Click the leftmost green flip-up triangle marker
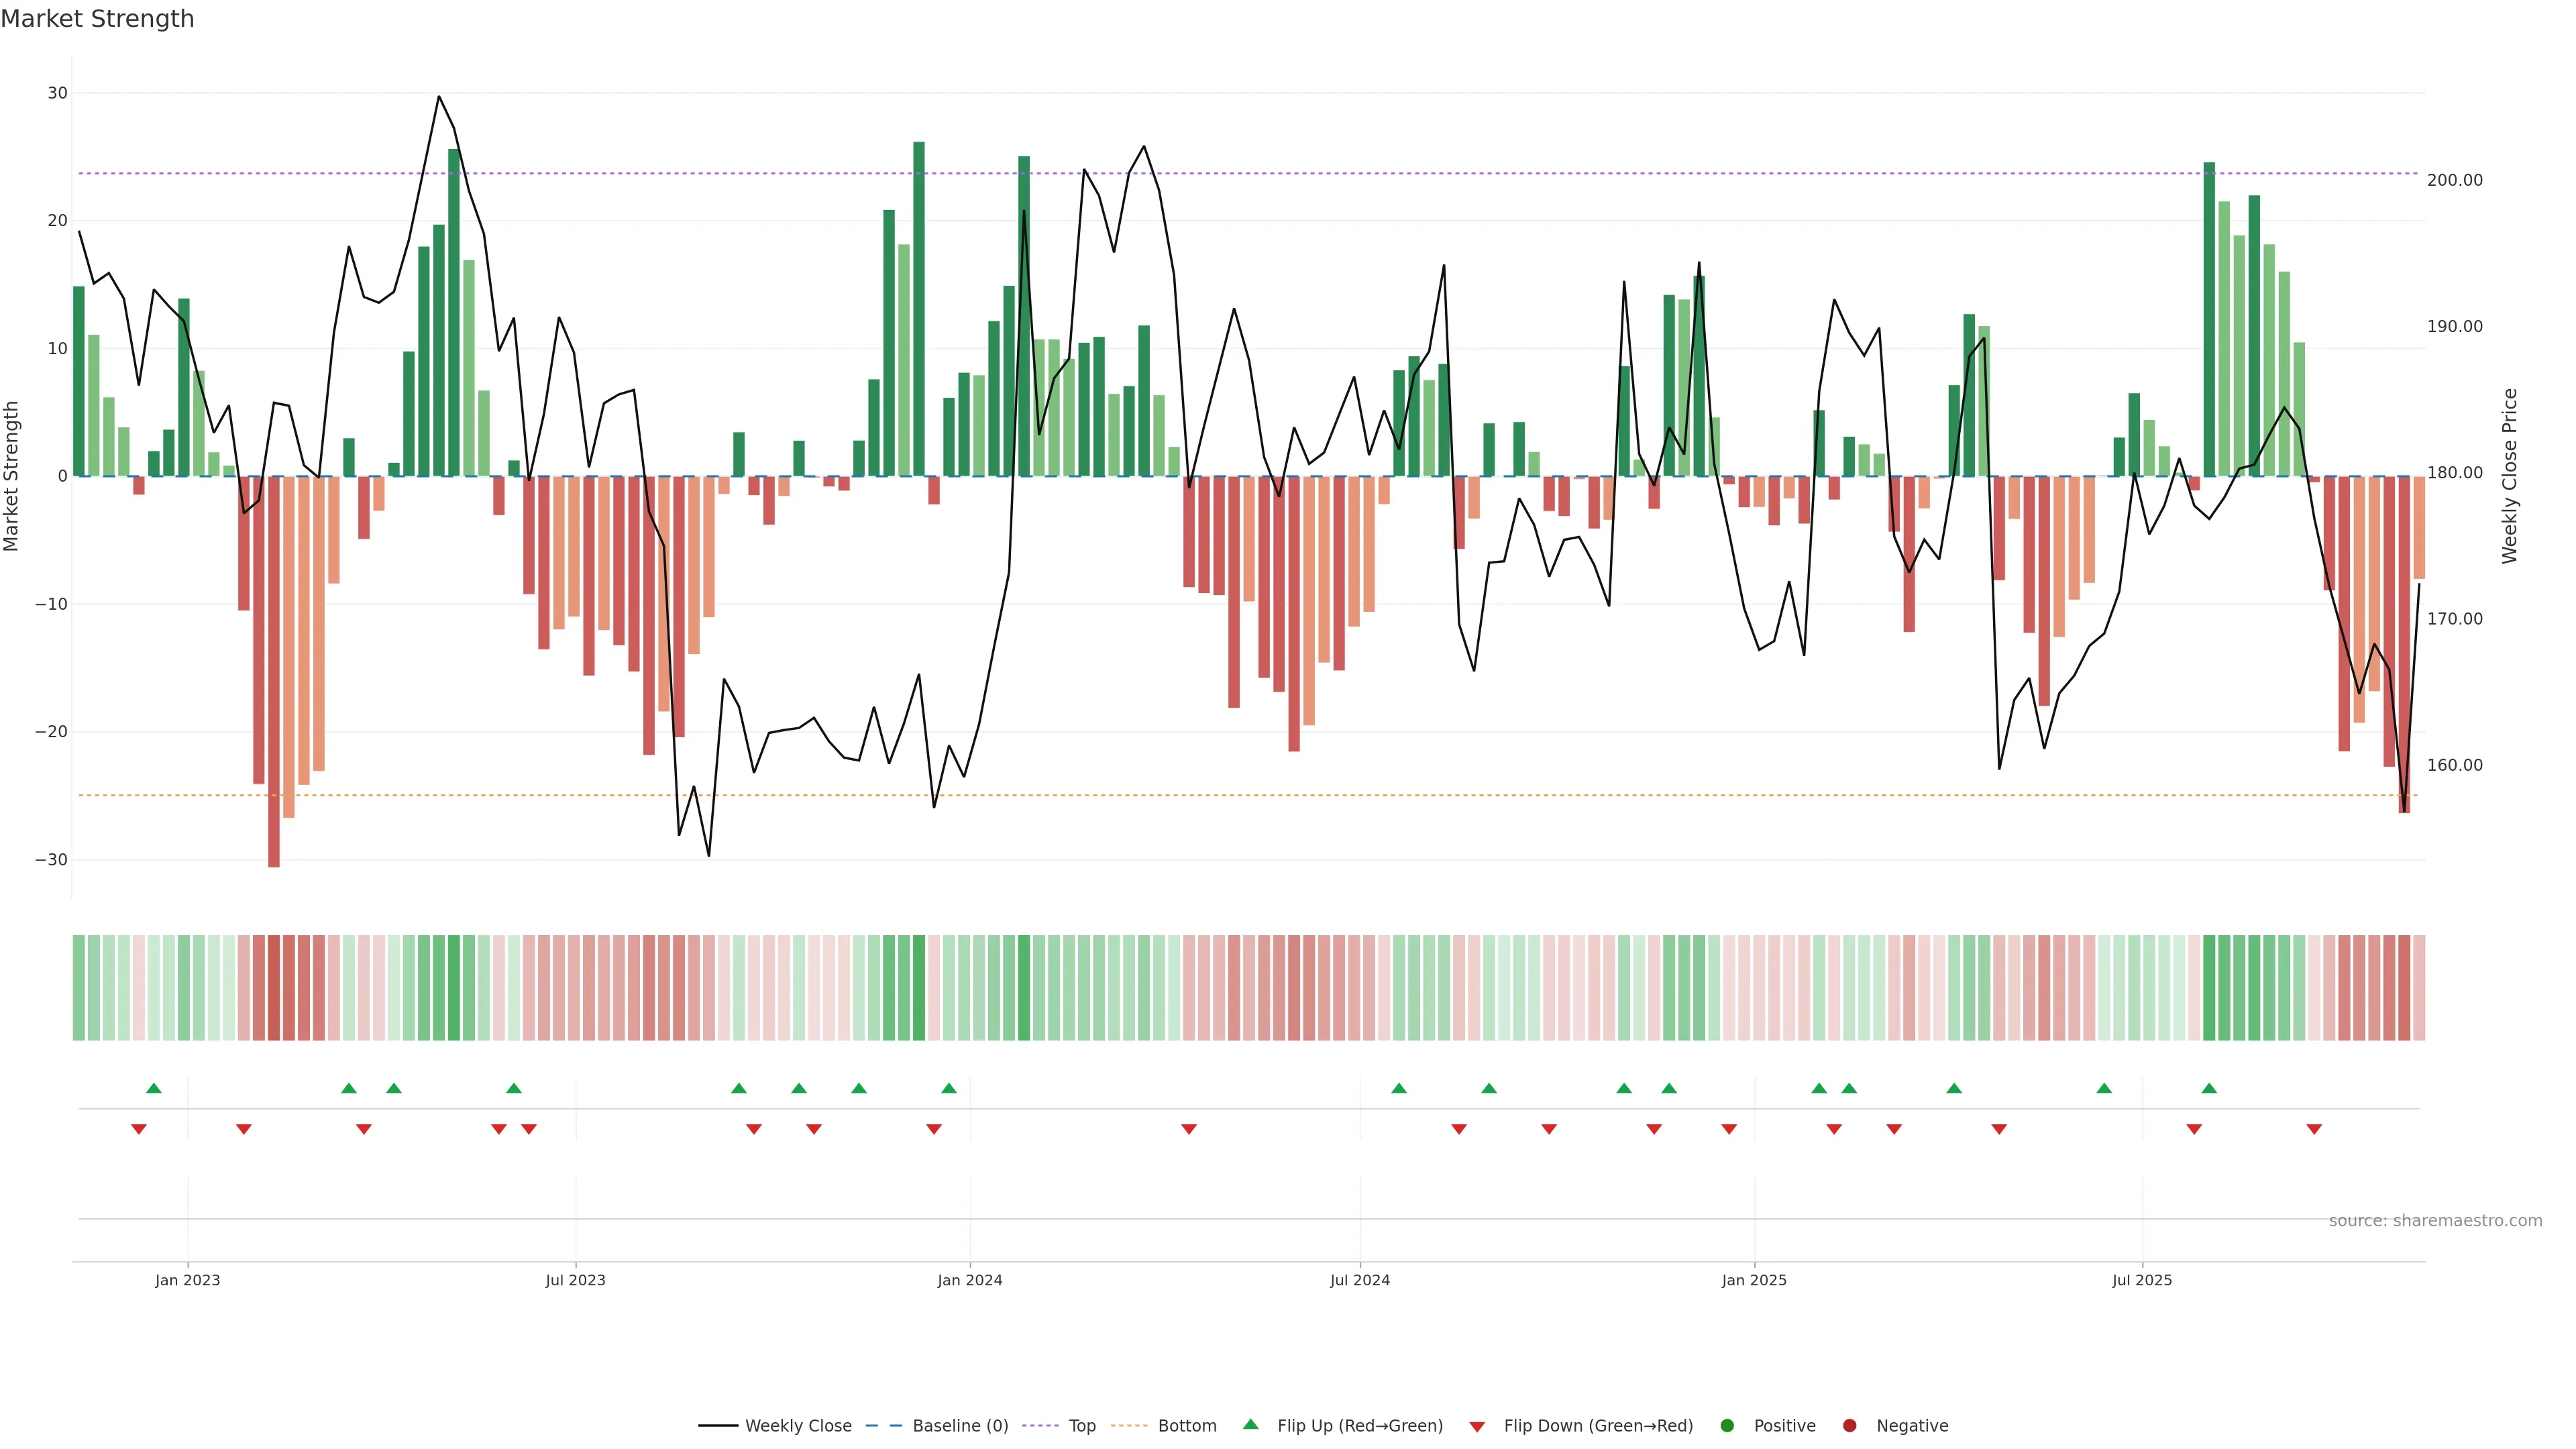This screenshot has height=1449, width=2576. tap(154, 1088)
